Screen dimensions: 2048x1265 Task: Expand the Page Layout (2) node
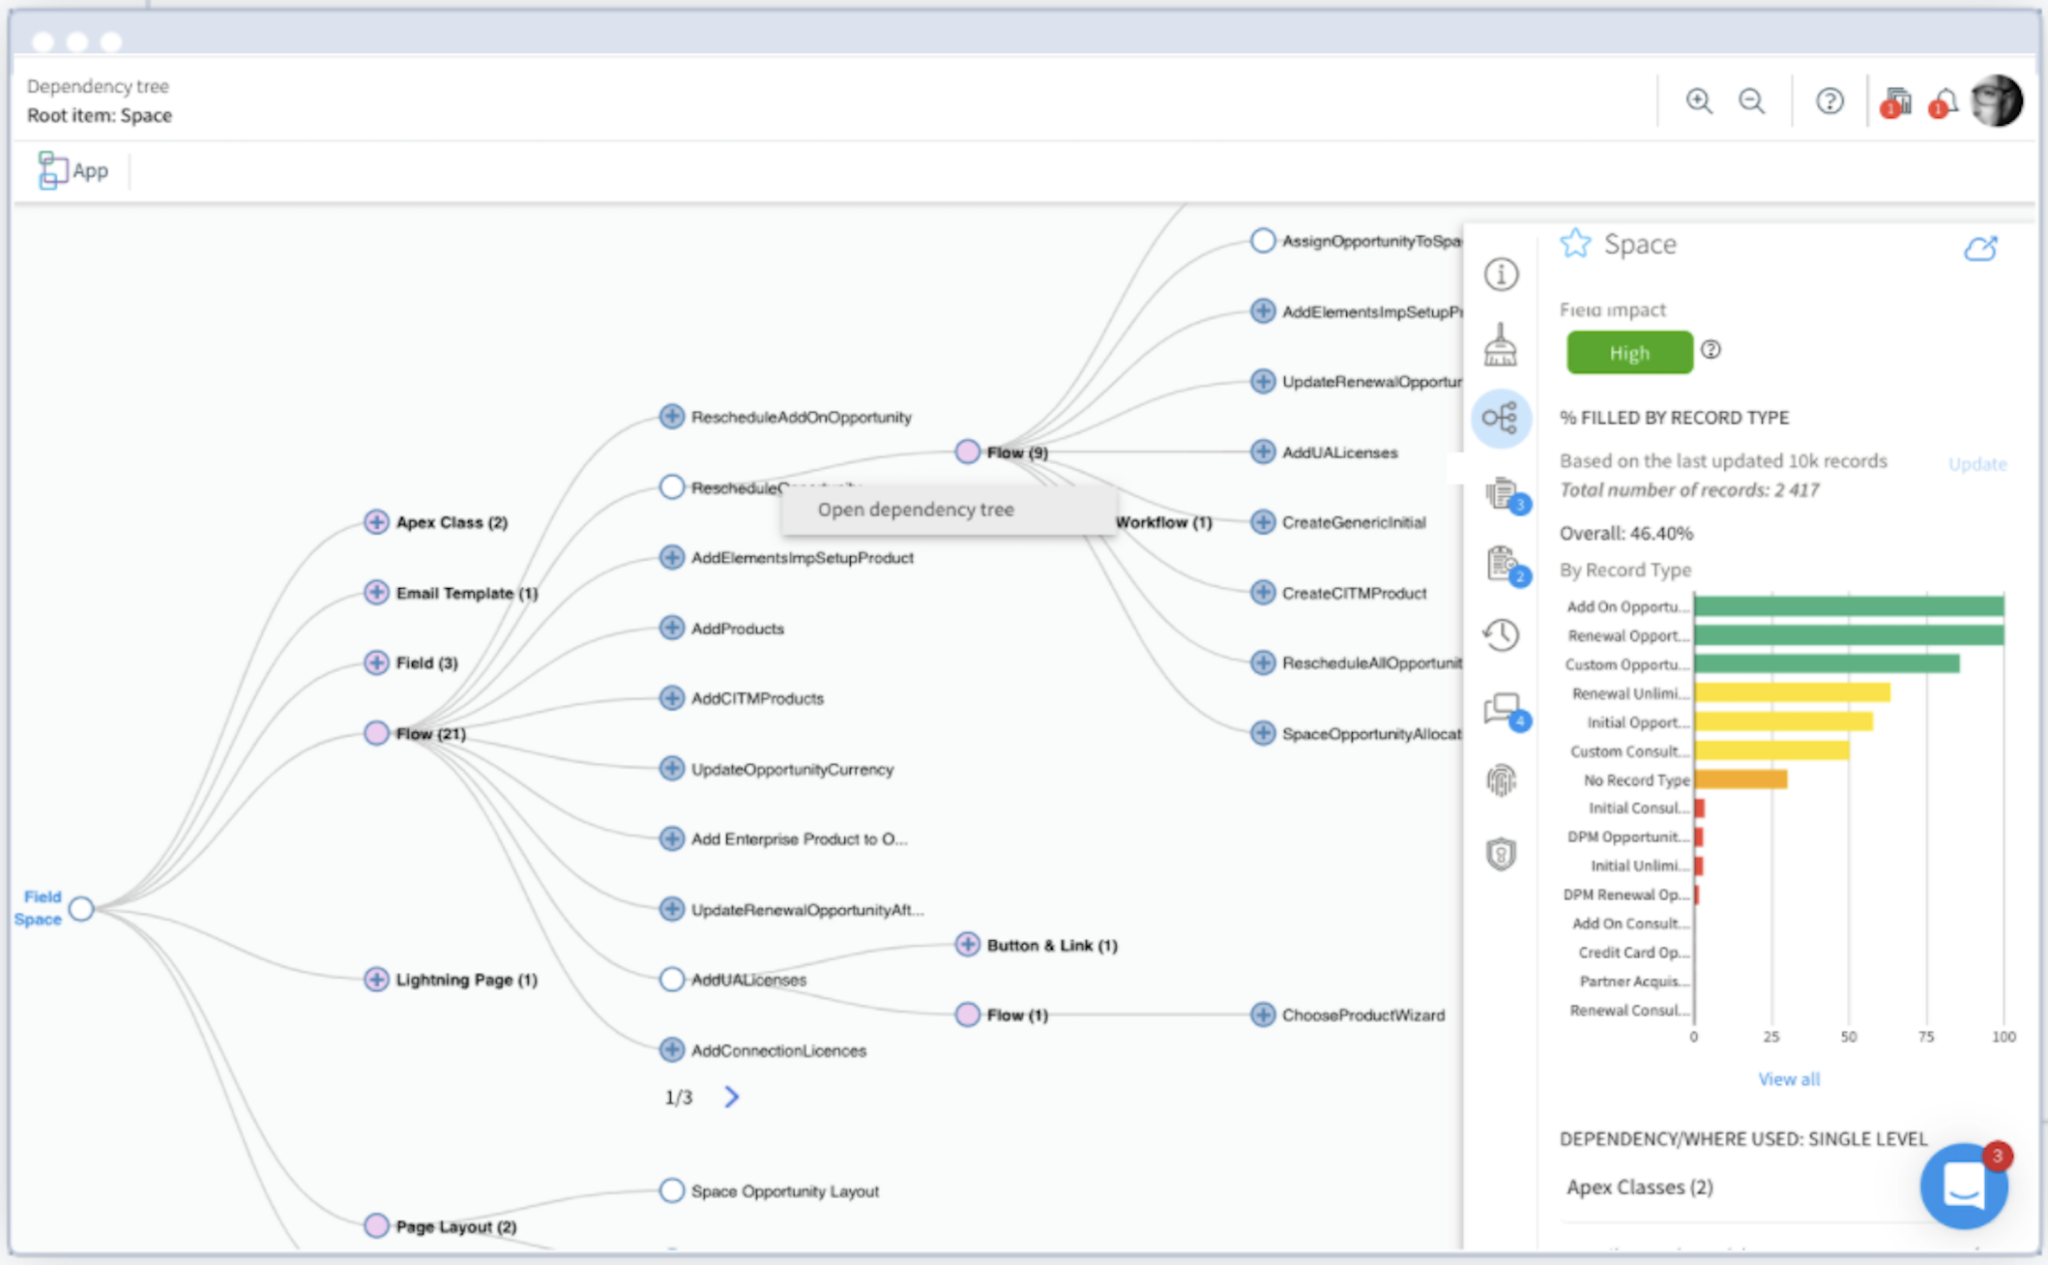pyautogui.click(x=377, y=1226)
